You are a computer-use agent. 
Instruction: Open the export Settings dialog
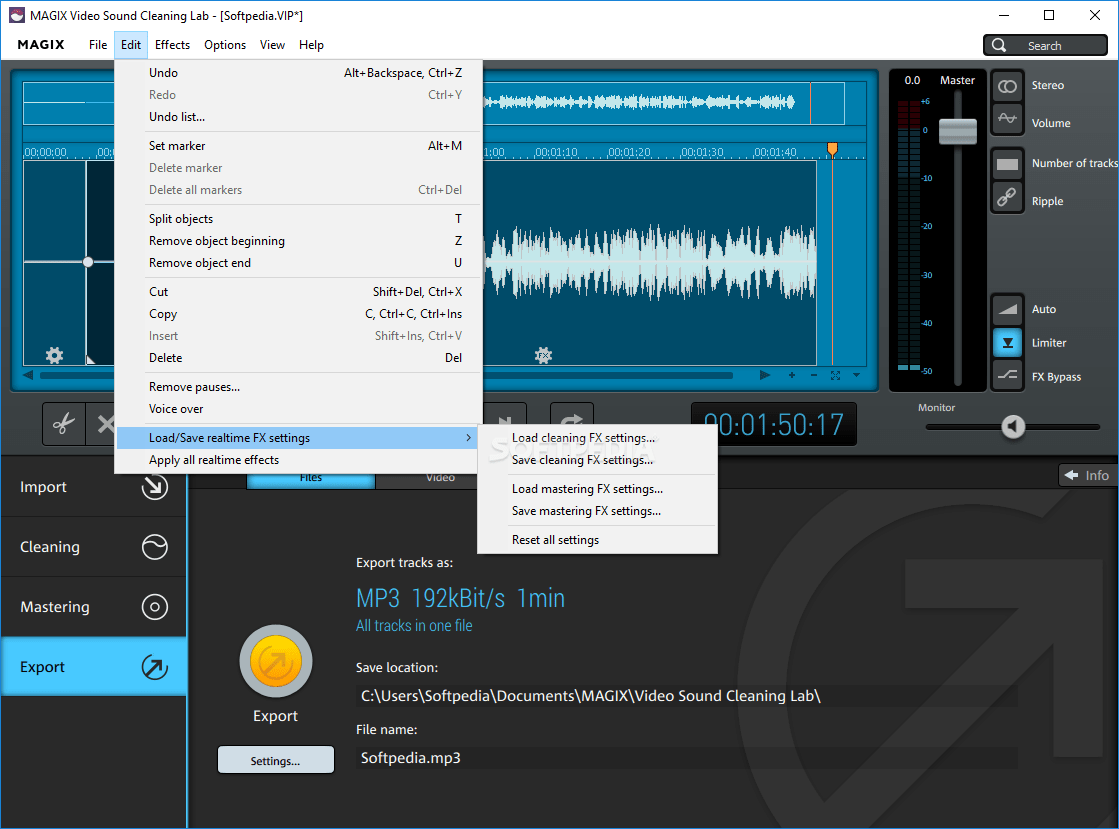click(275, 759)
